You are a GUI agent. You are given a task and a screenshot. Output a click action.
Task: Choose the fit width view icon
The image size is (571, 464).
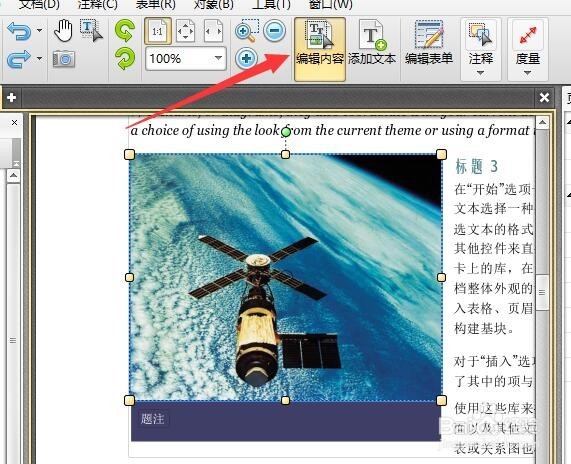coord(213,31)
